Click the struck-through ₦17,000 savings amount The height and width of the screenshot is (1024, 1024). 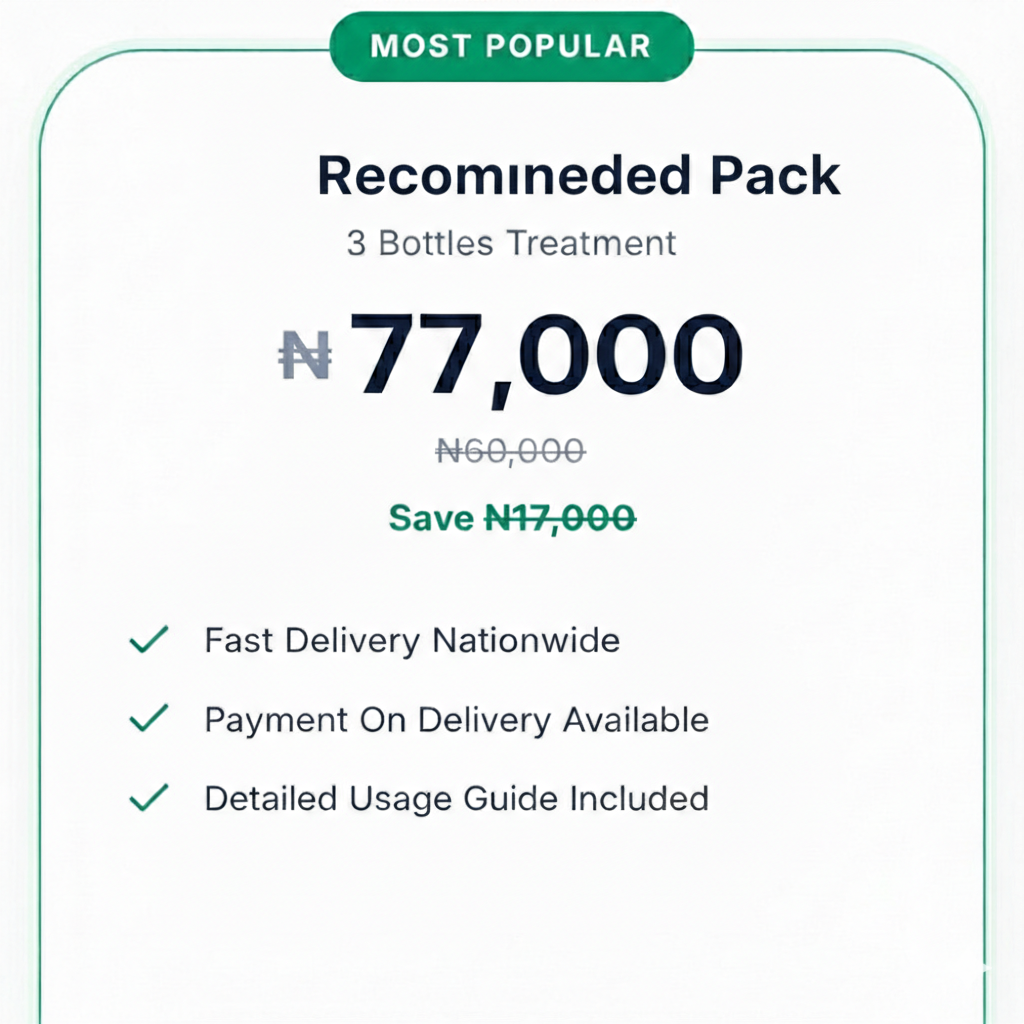coord(559,518)
